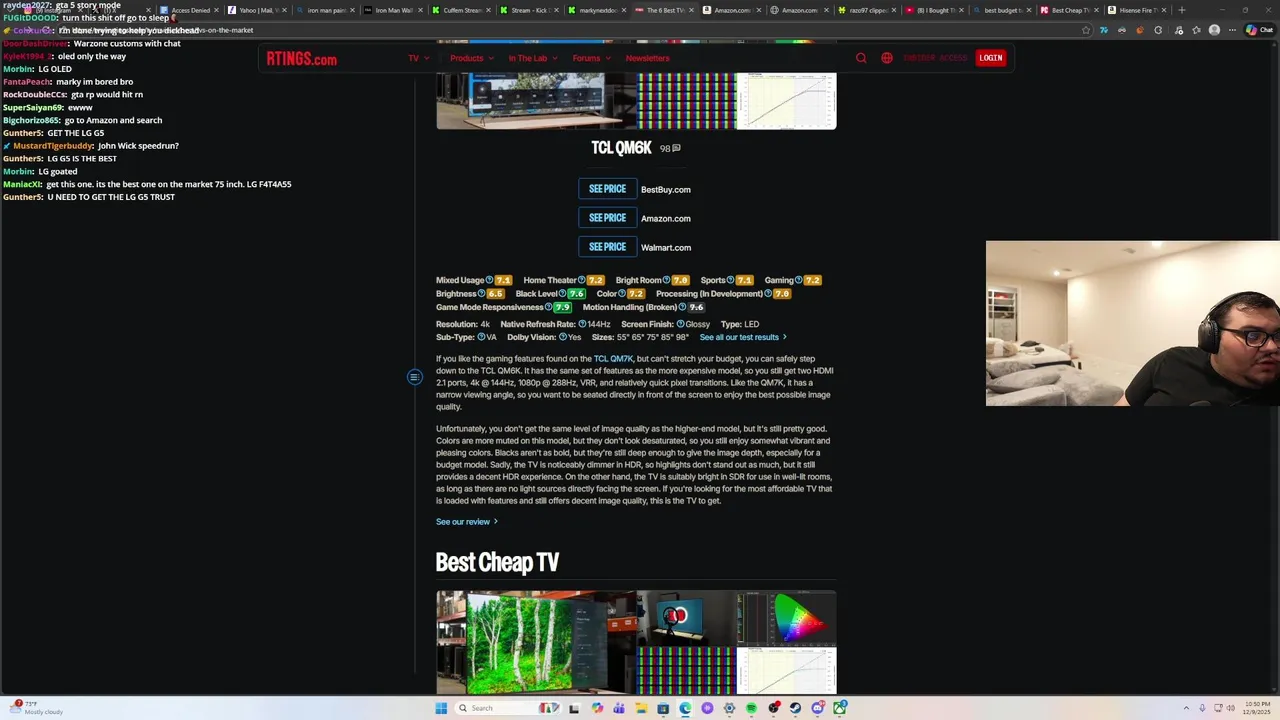Screen dimensions: 1280x720
Task: Show Color score help icon
Action: pyautogui.click(x=622, y=294)
